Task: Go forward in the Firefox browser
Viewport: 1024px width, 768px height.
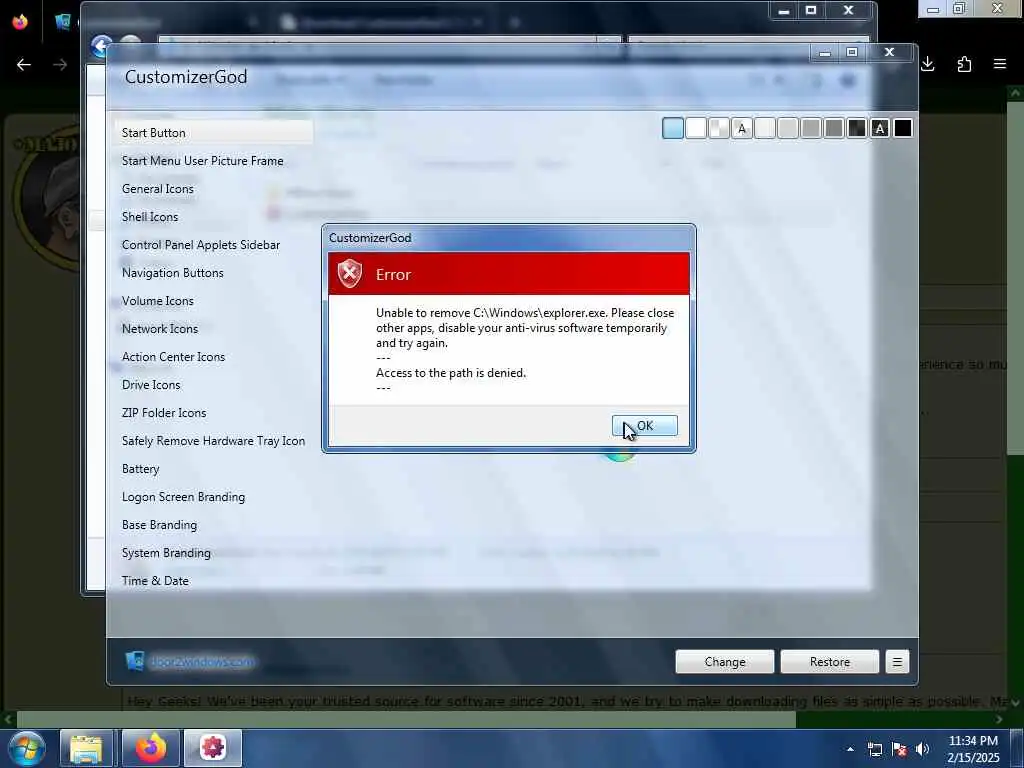Action: coord(60,64)
